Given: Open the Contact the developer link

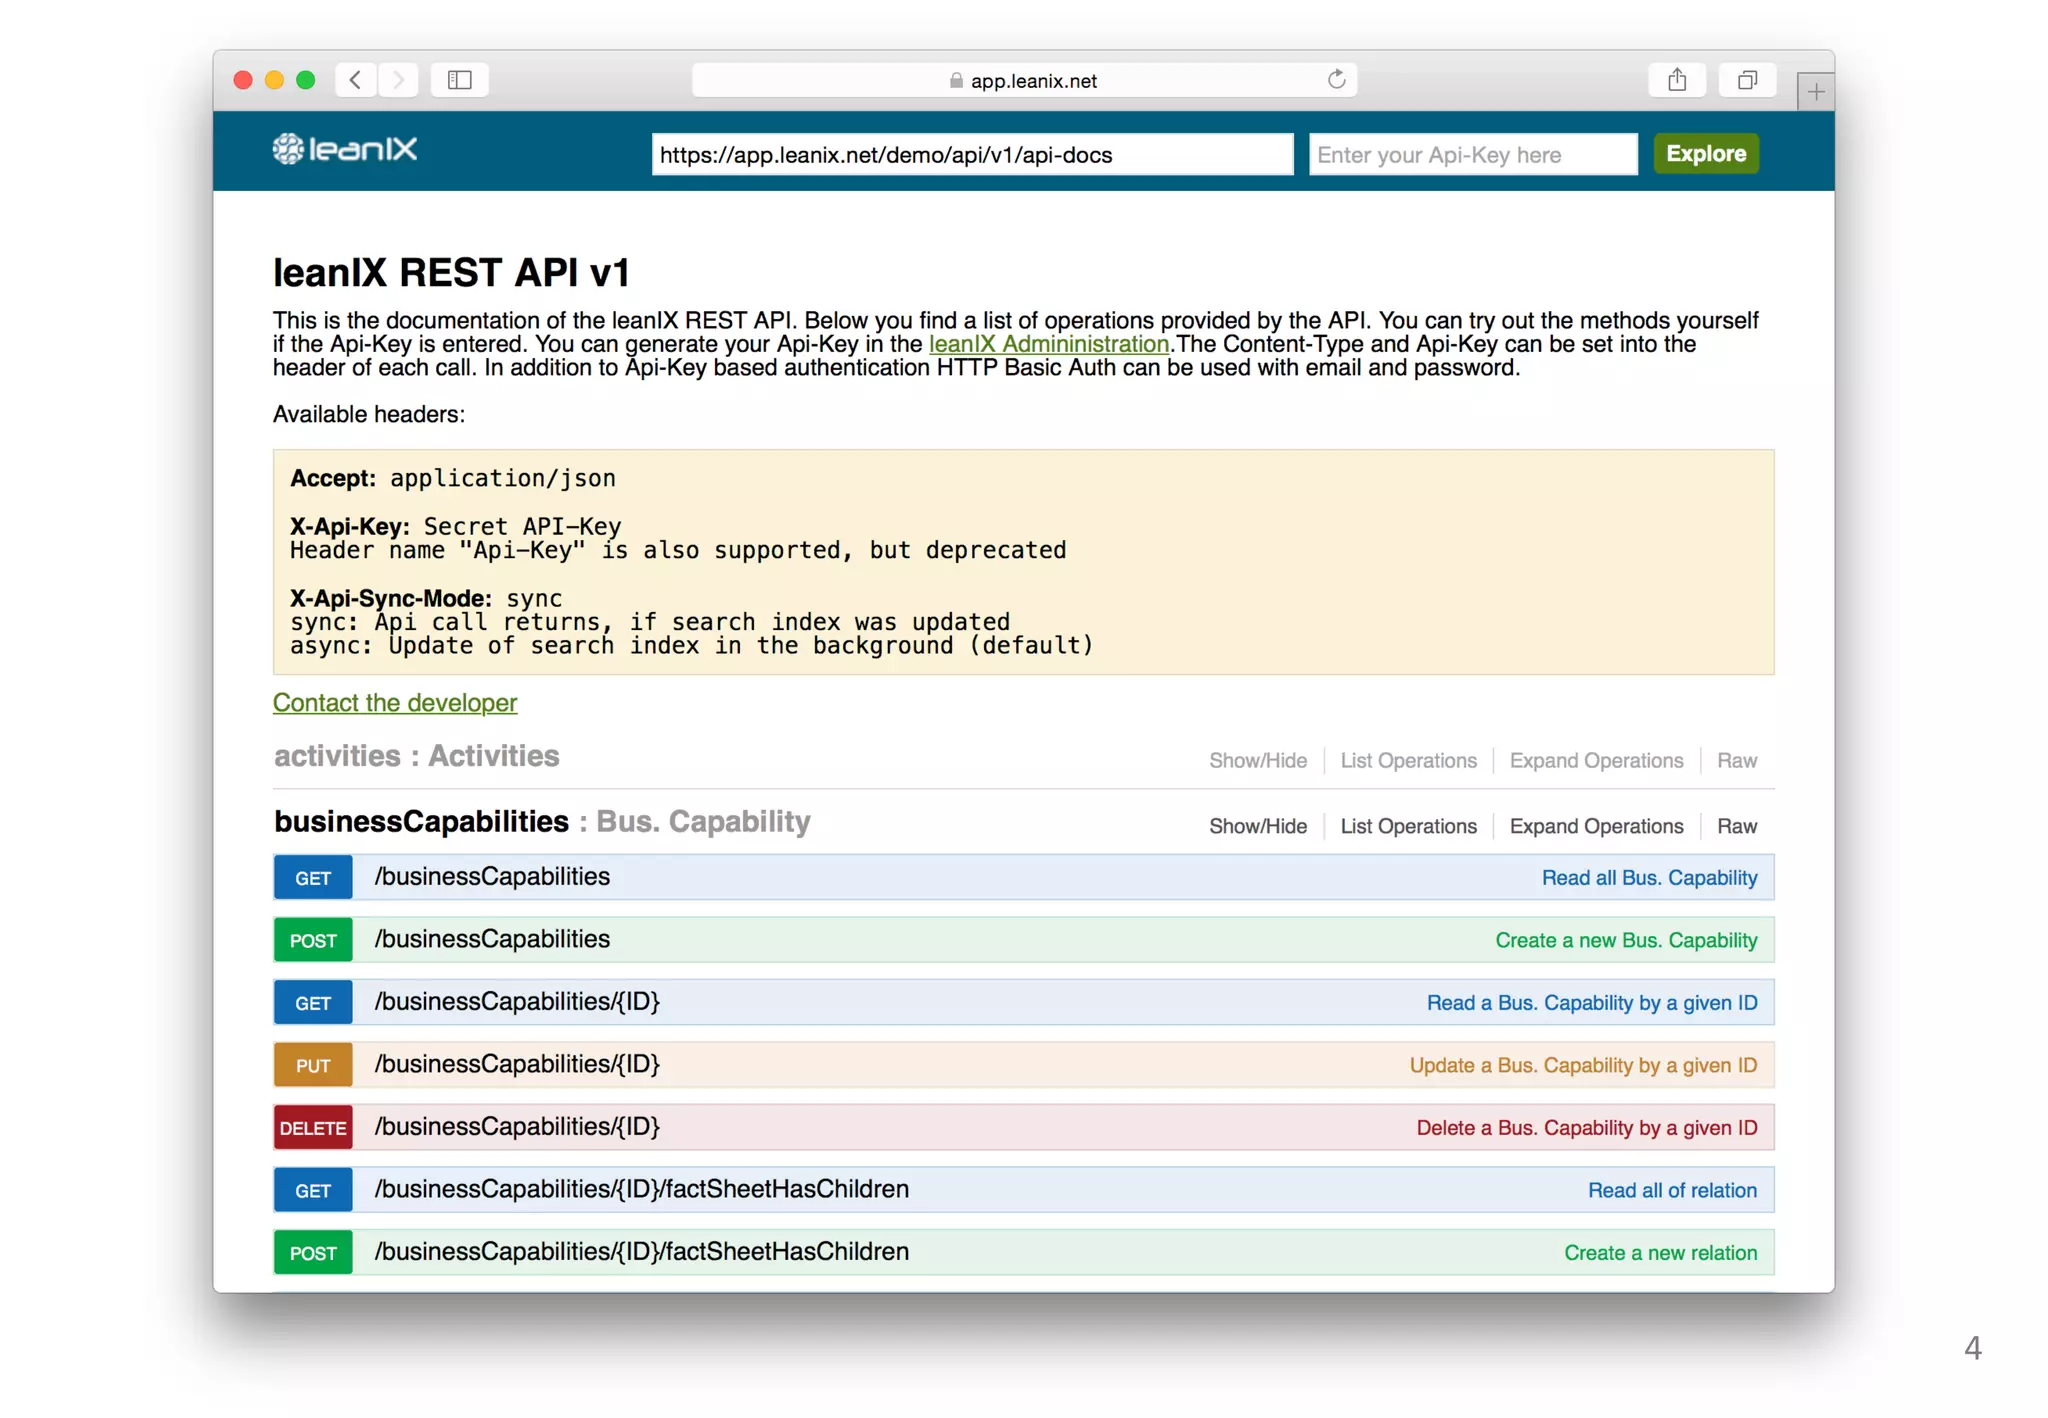Looking at the screenshot, I should click(395, 703).
